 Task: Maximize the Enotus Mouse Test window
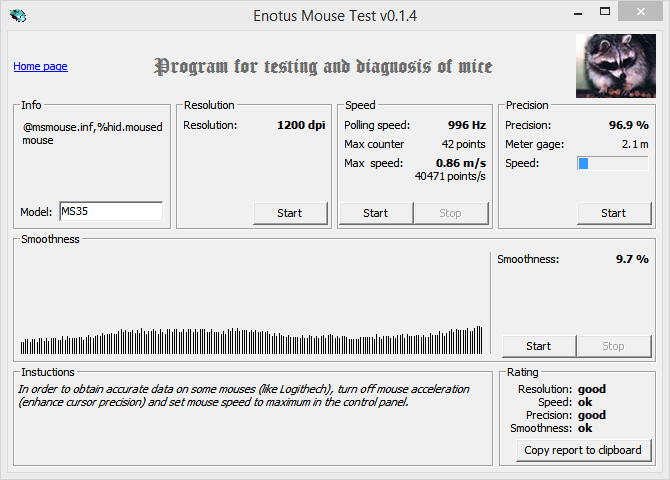605,12
